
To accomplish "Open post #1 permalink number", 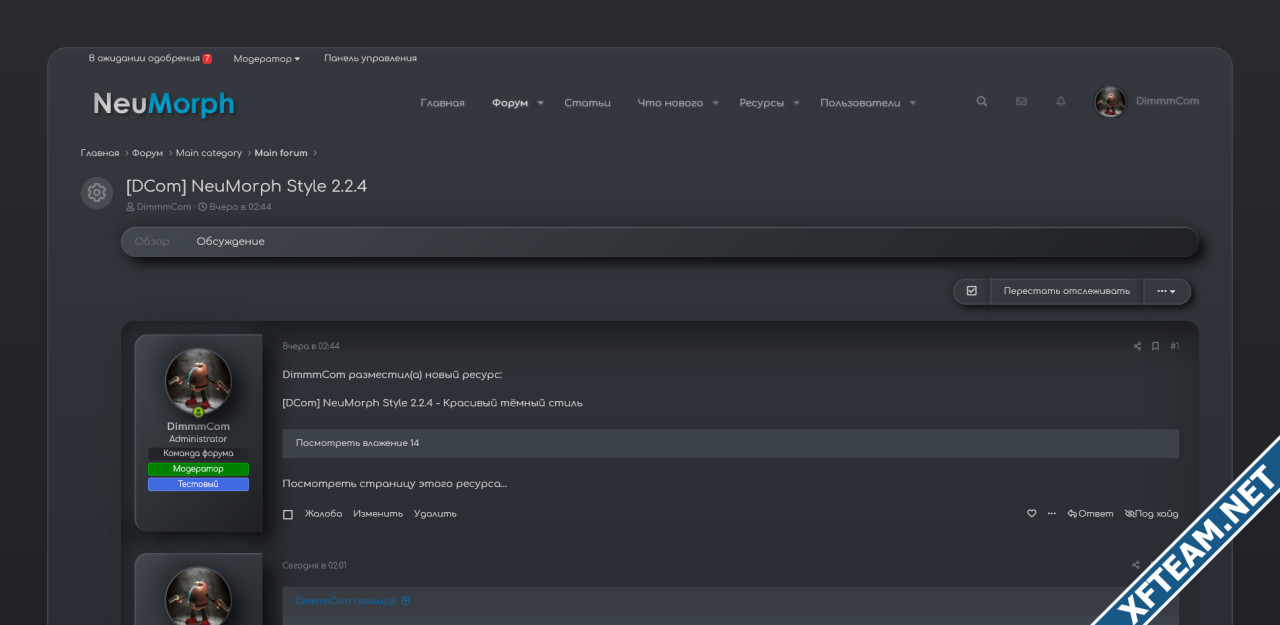I will [1174, 346].
